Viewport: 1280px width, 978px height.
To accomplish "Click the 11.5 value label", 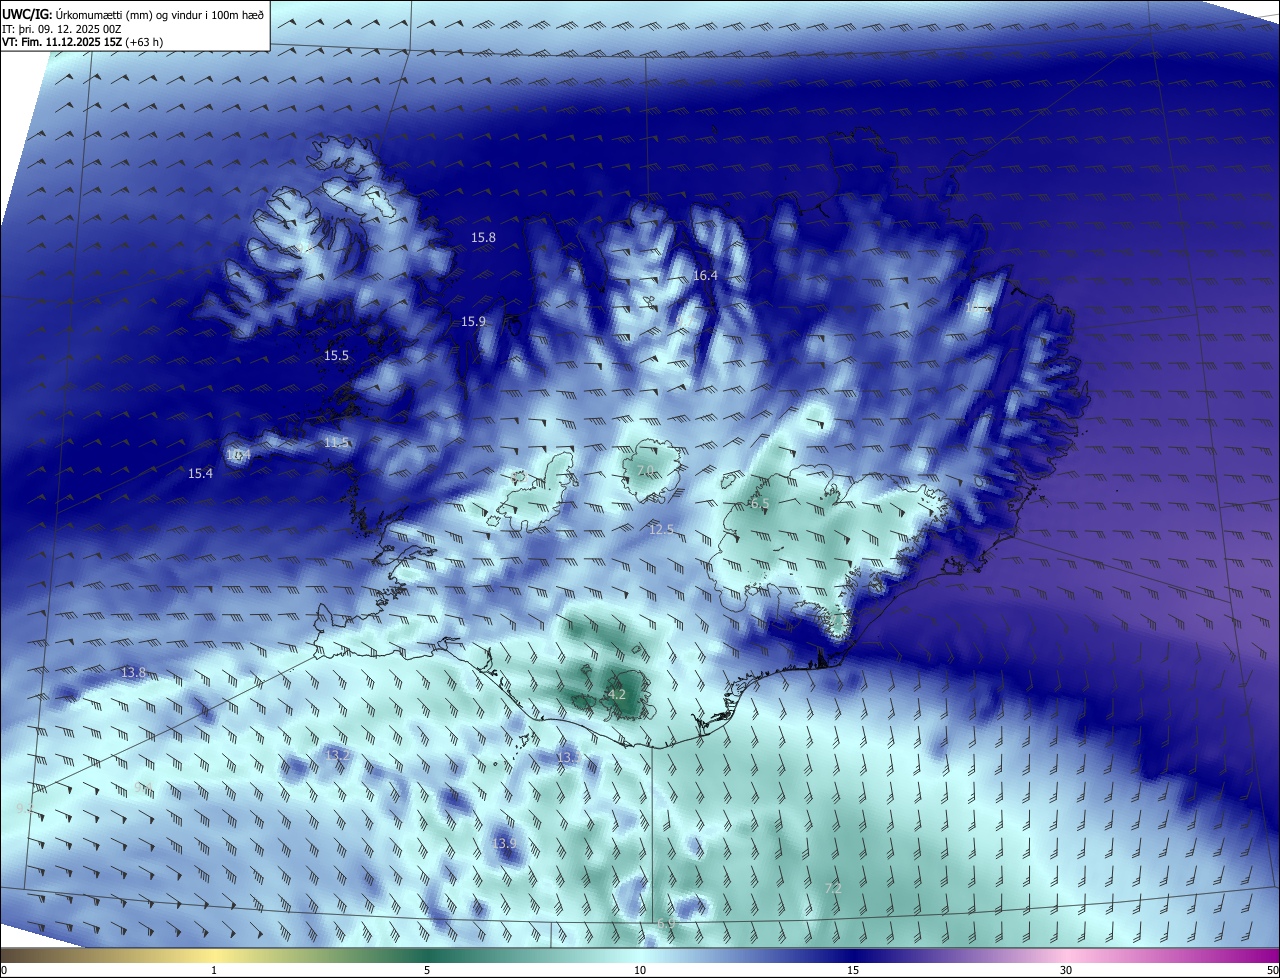I will pos(336,443).
